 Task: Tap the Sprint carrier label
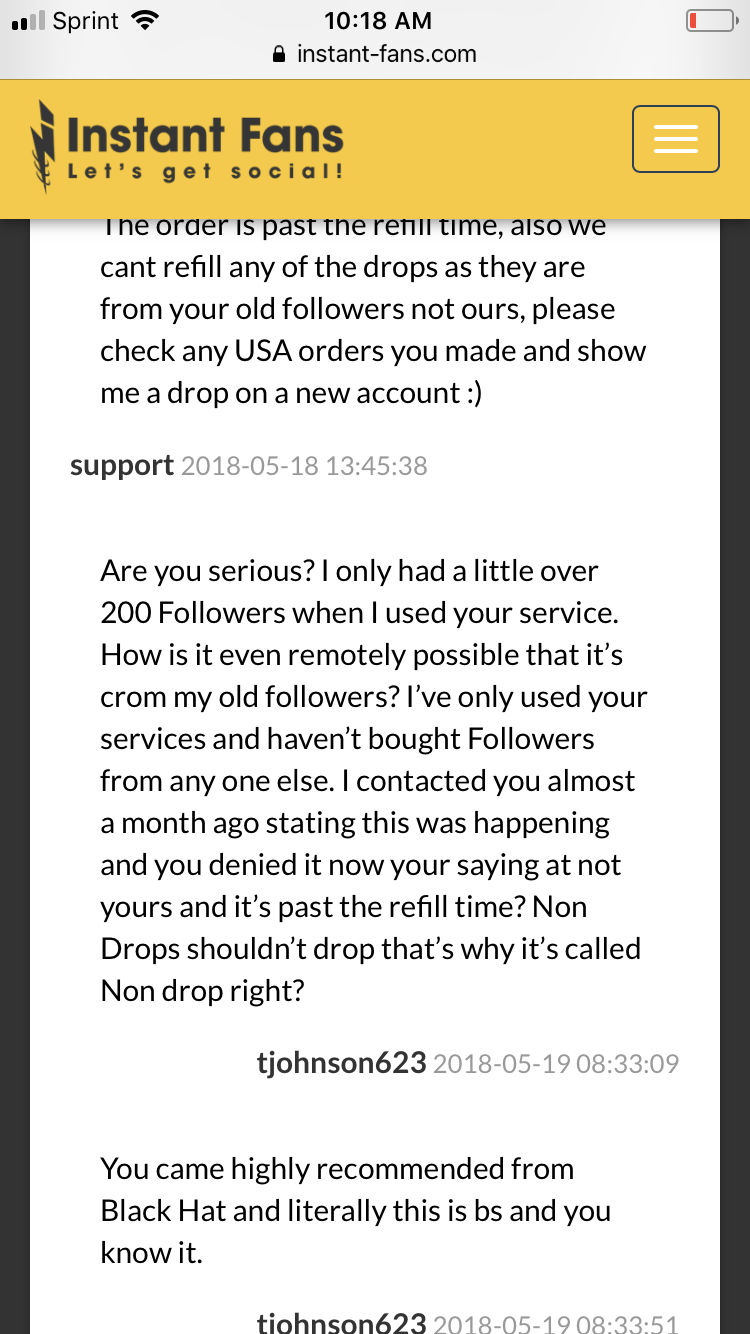click(x=86, y=21)
